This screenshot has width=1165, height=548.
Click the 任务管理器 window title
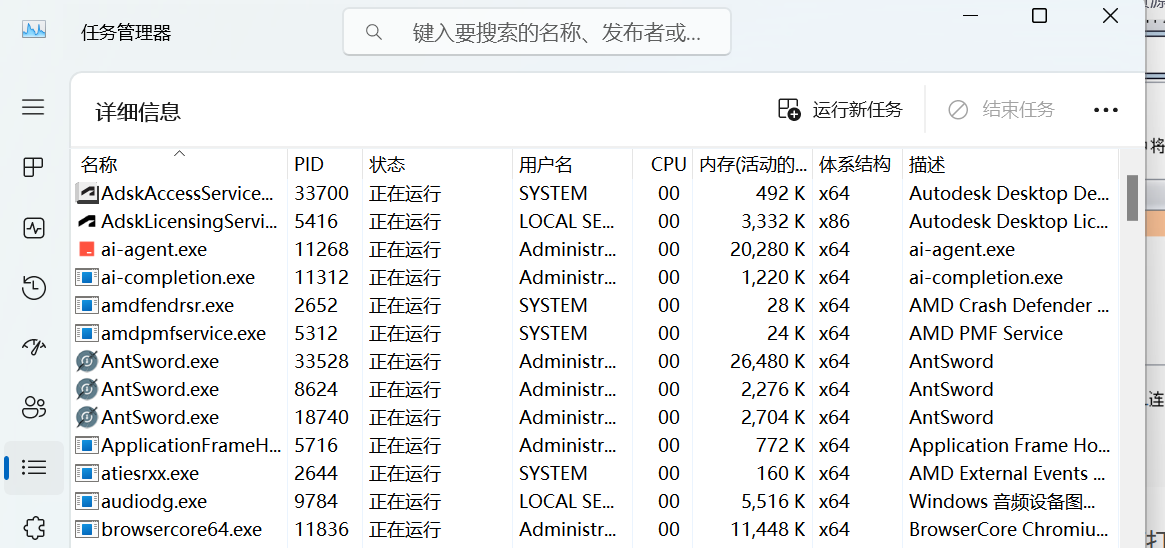coord(126,33)
